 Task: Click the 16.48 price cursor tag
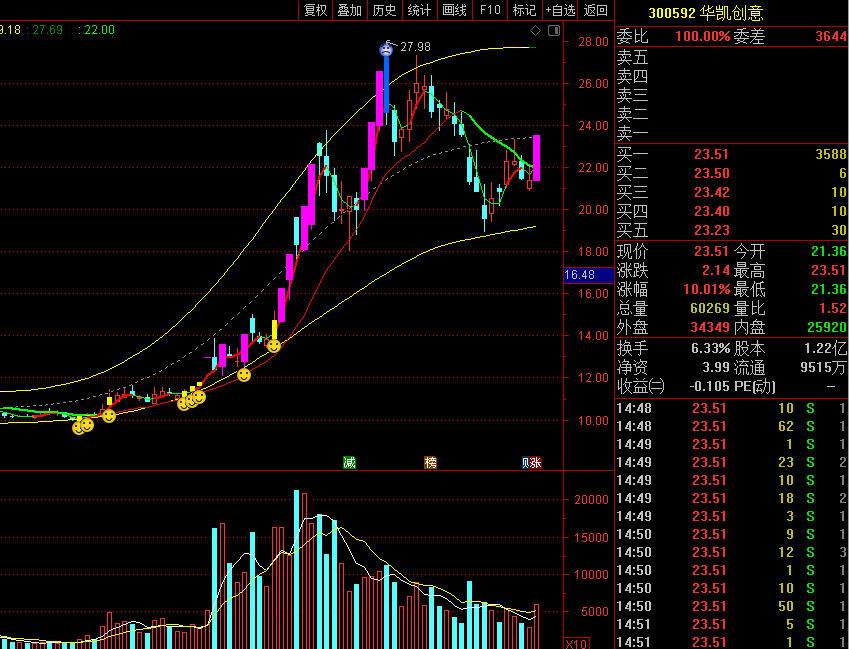[589, 275]
